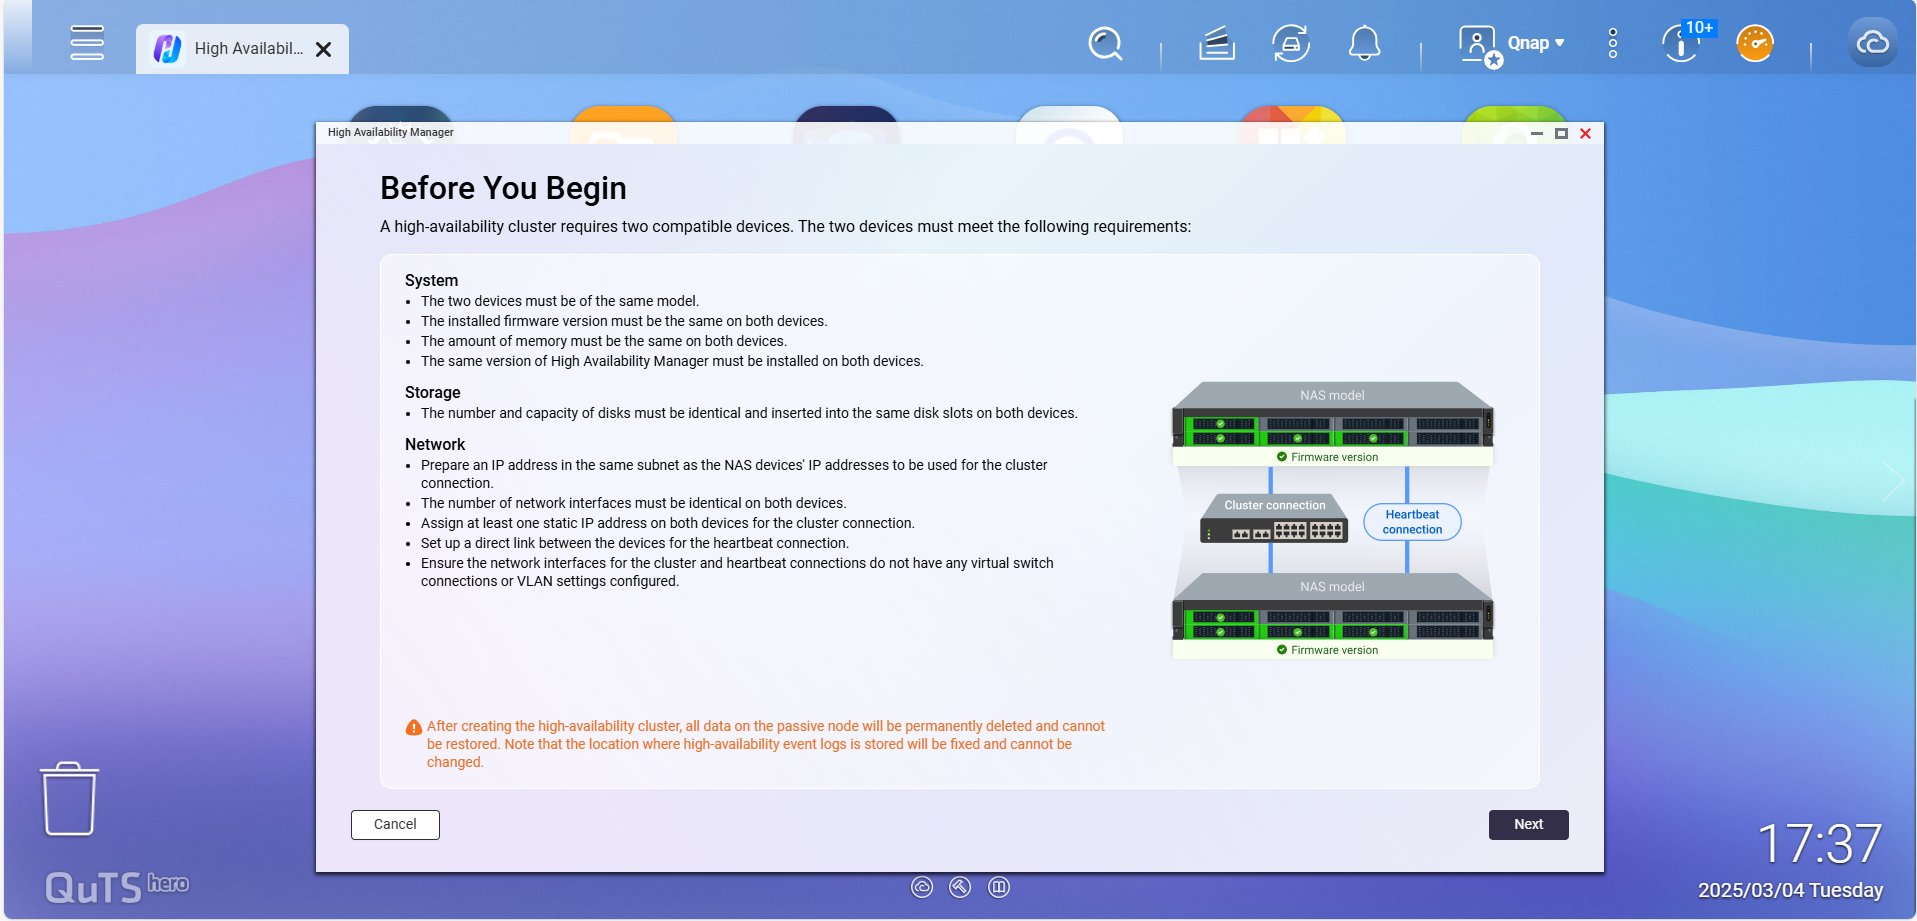Screen dimensions: 1917x921
Task: Open the external devices icon
Action: click(x=1291, y=44)
